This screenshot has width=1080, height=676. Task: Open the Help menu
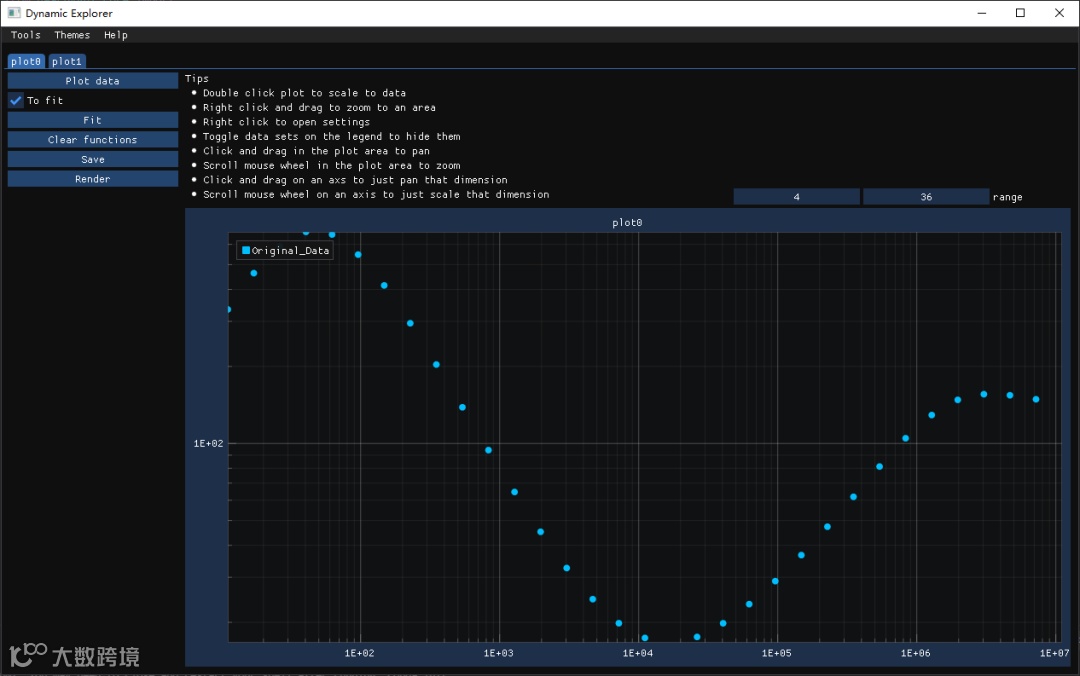116,35
